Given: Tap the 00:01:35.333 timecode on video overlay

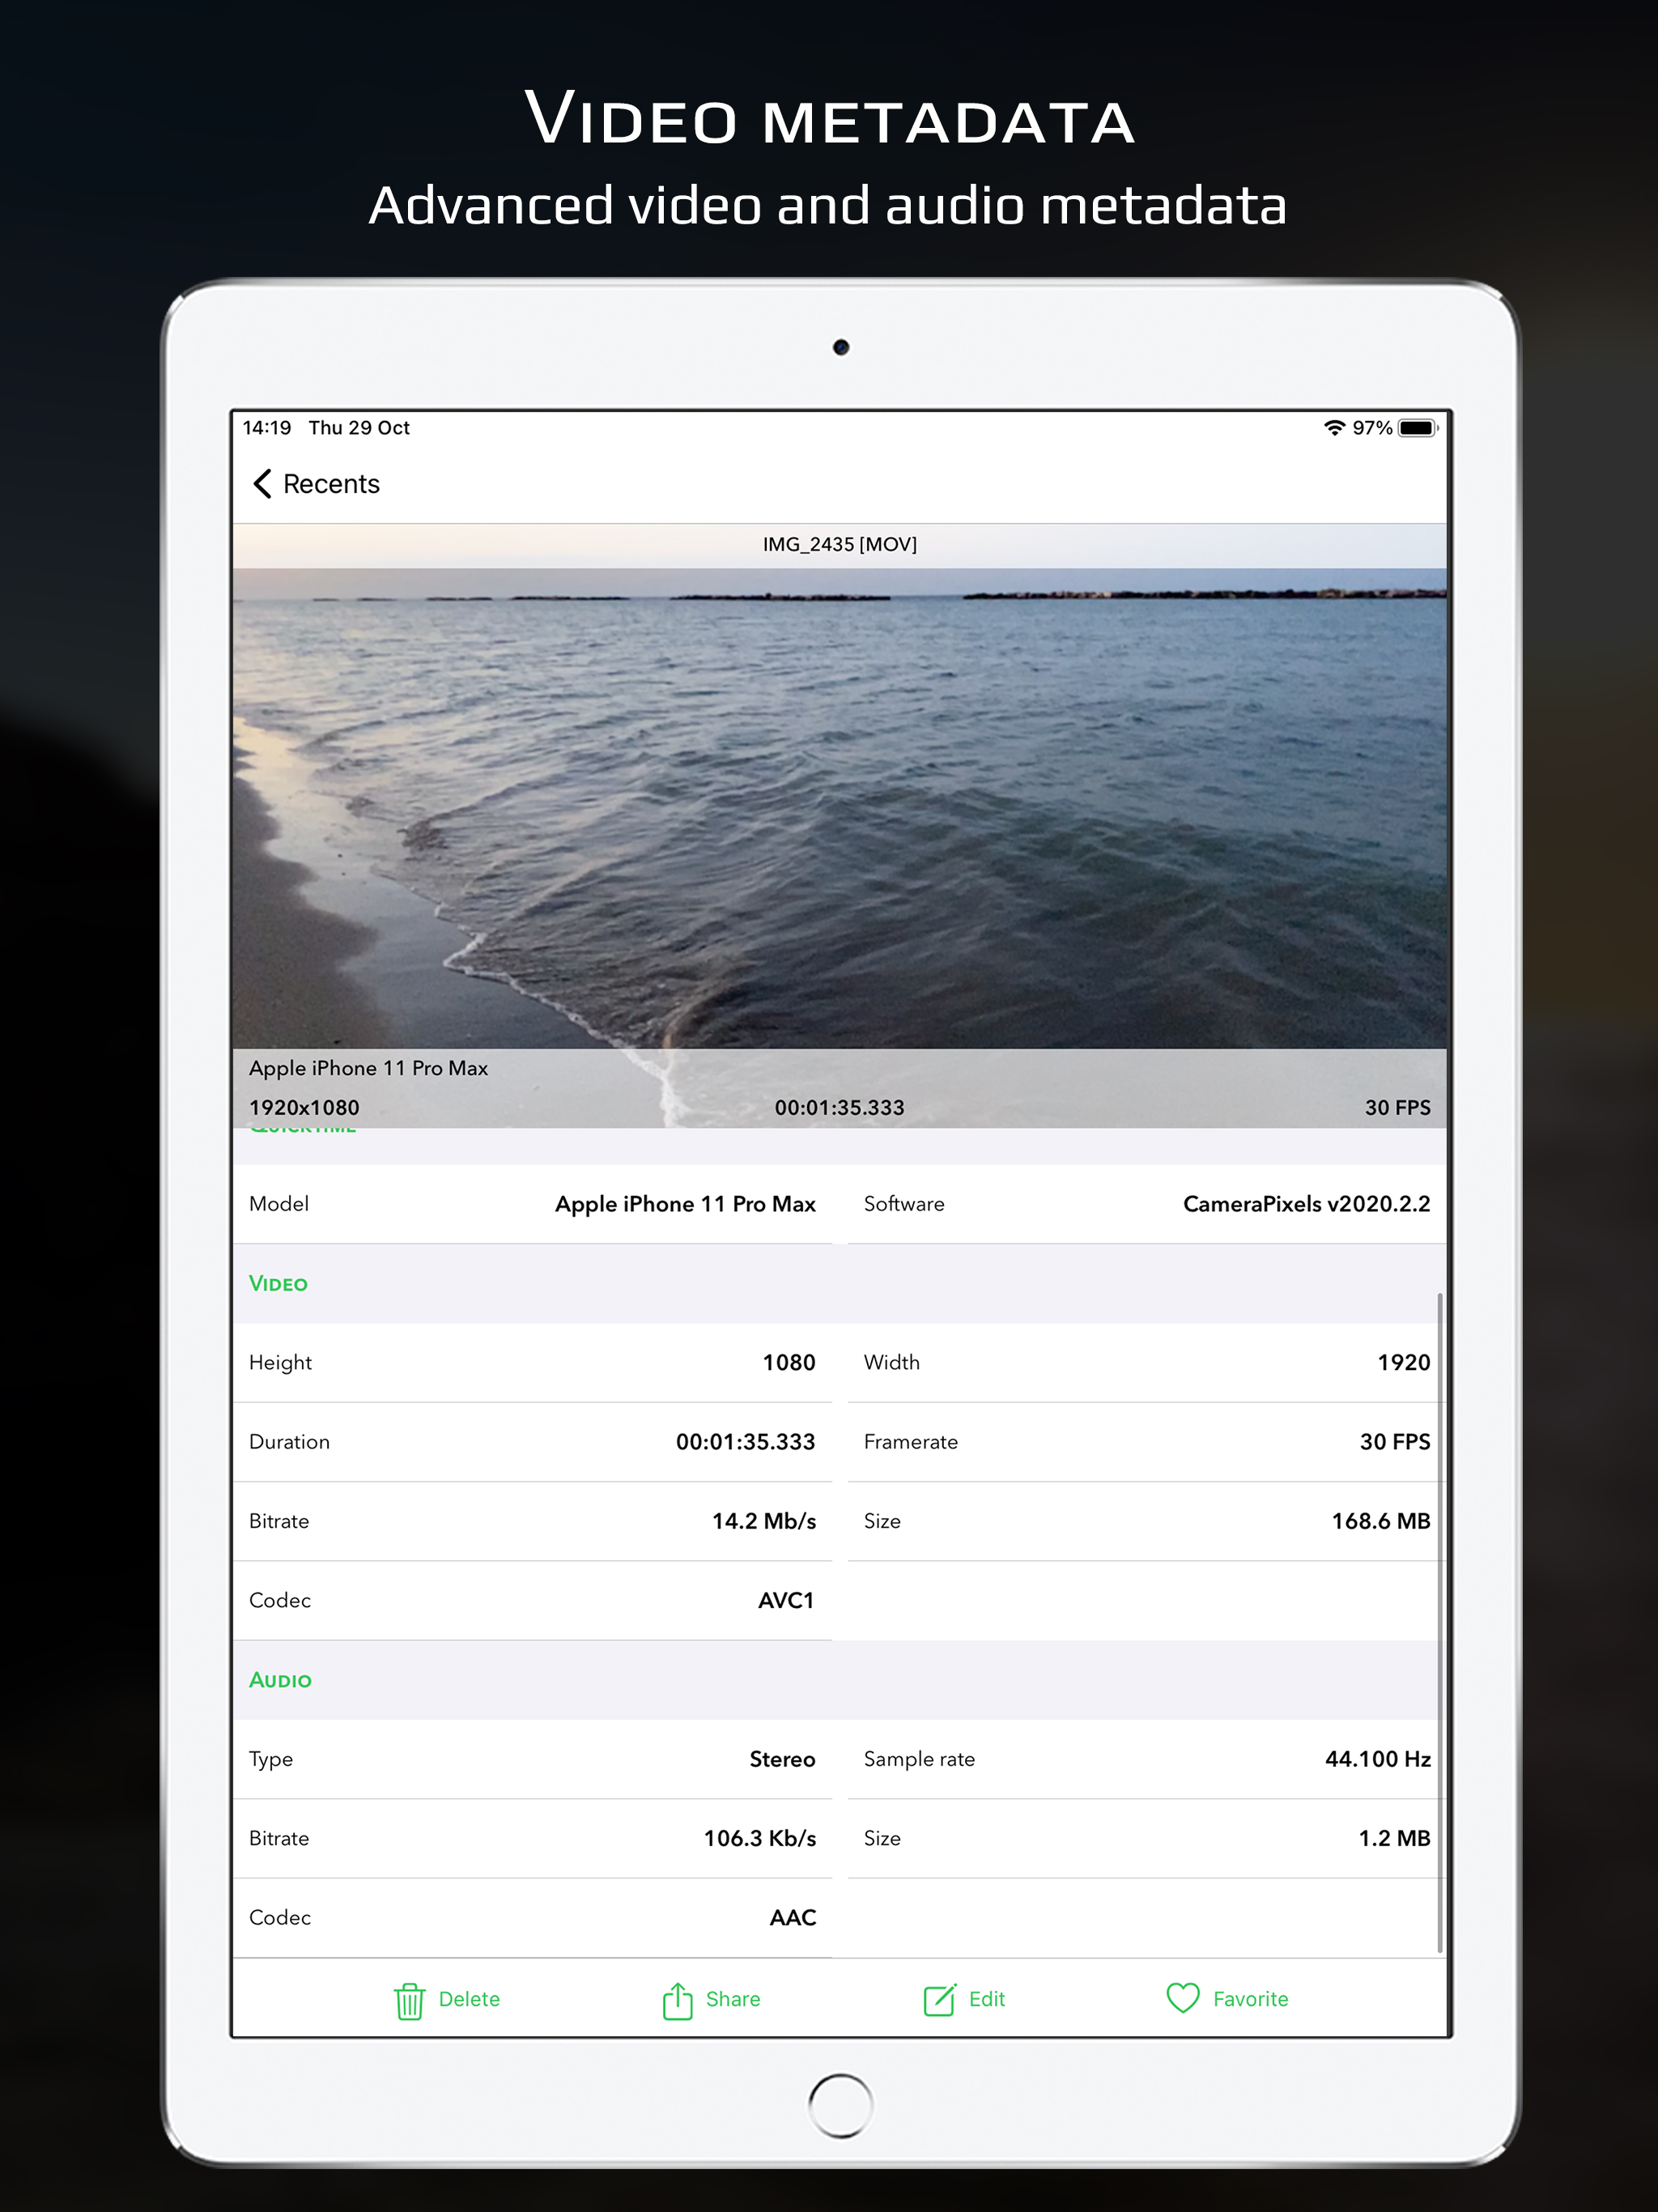Looking at the screenshot, I should click(839, 1108).
